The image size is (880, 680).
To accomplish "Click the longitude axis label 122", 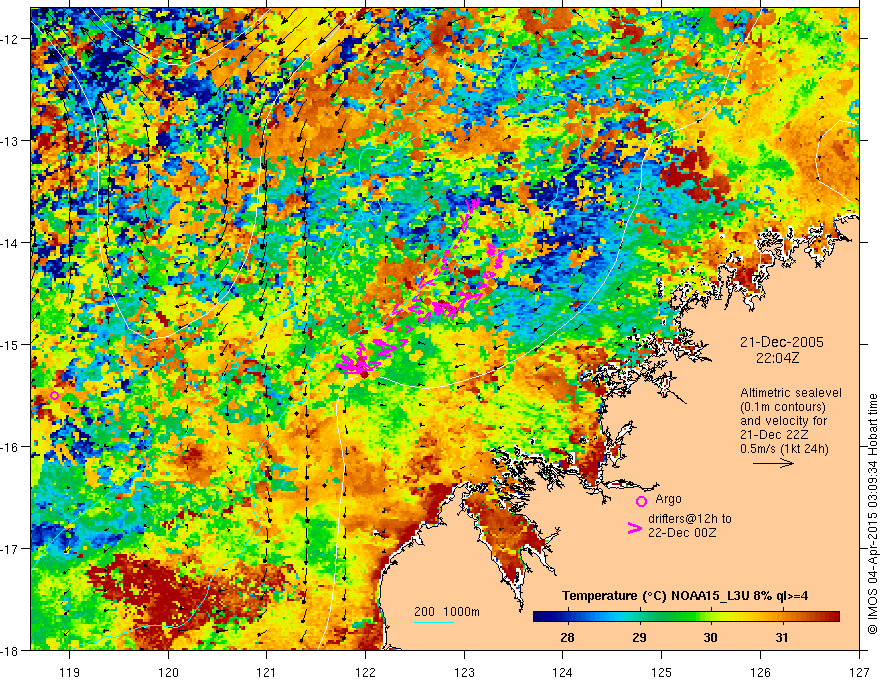I will (365, 672).
